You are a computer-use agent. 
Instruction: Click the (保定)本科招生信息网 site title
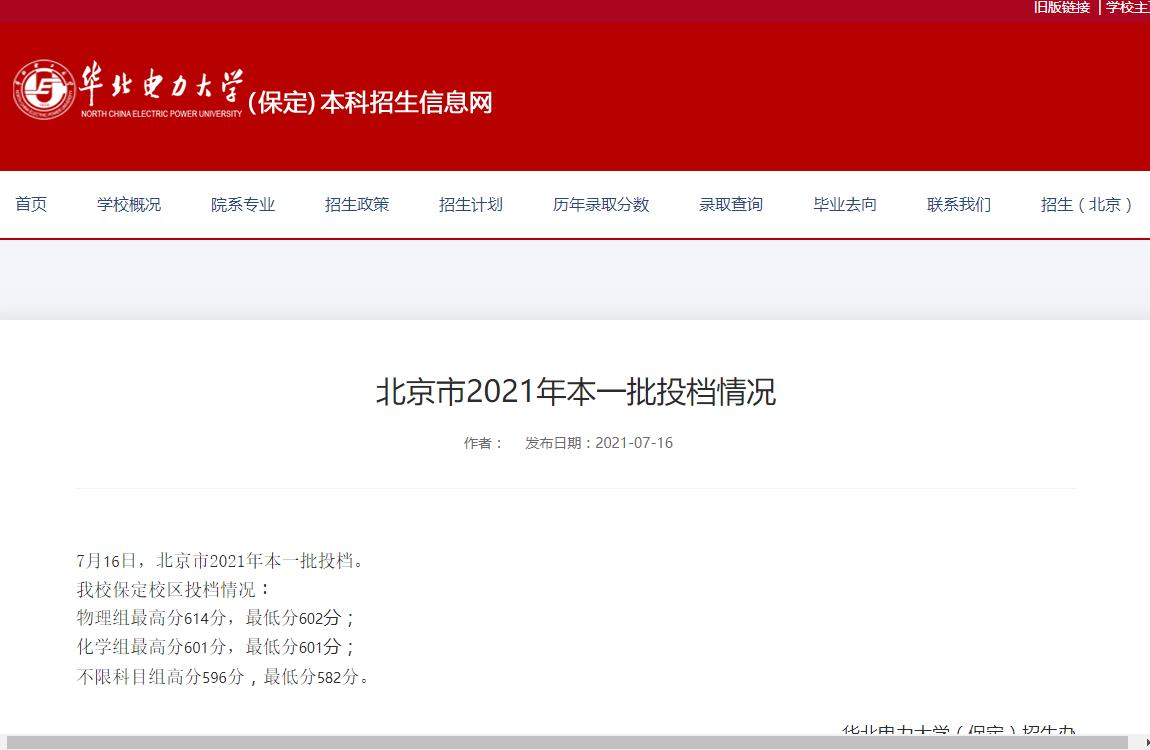point(370,103)
